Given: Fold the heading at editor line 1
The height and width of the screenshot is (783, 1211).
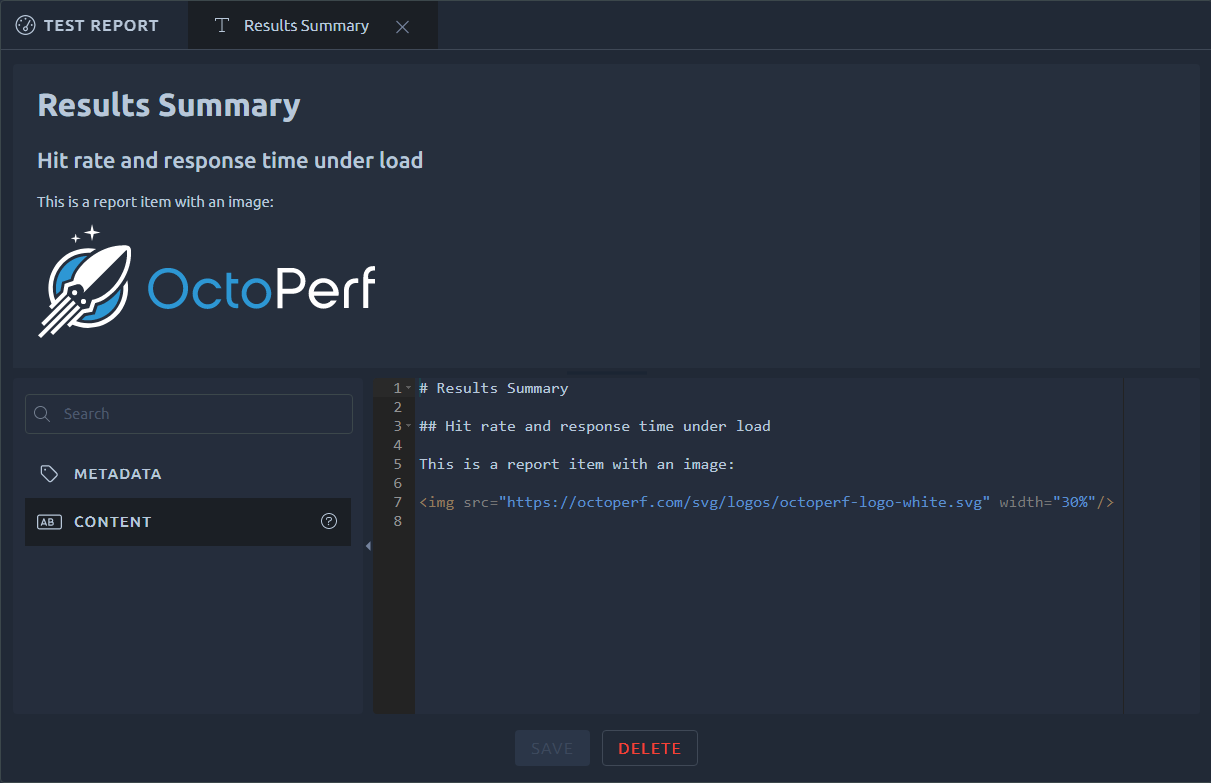Looking at the screenshot, I should [x=409, y=388].
